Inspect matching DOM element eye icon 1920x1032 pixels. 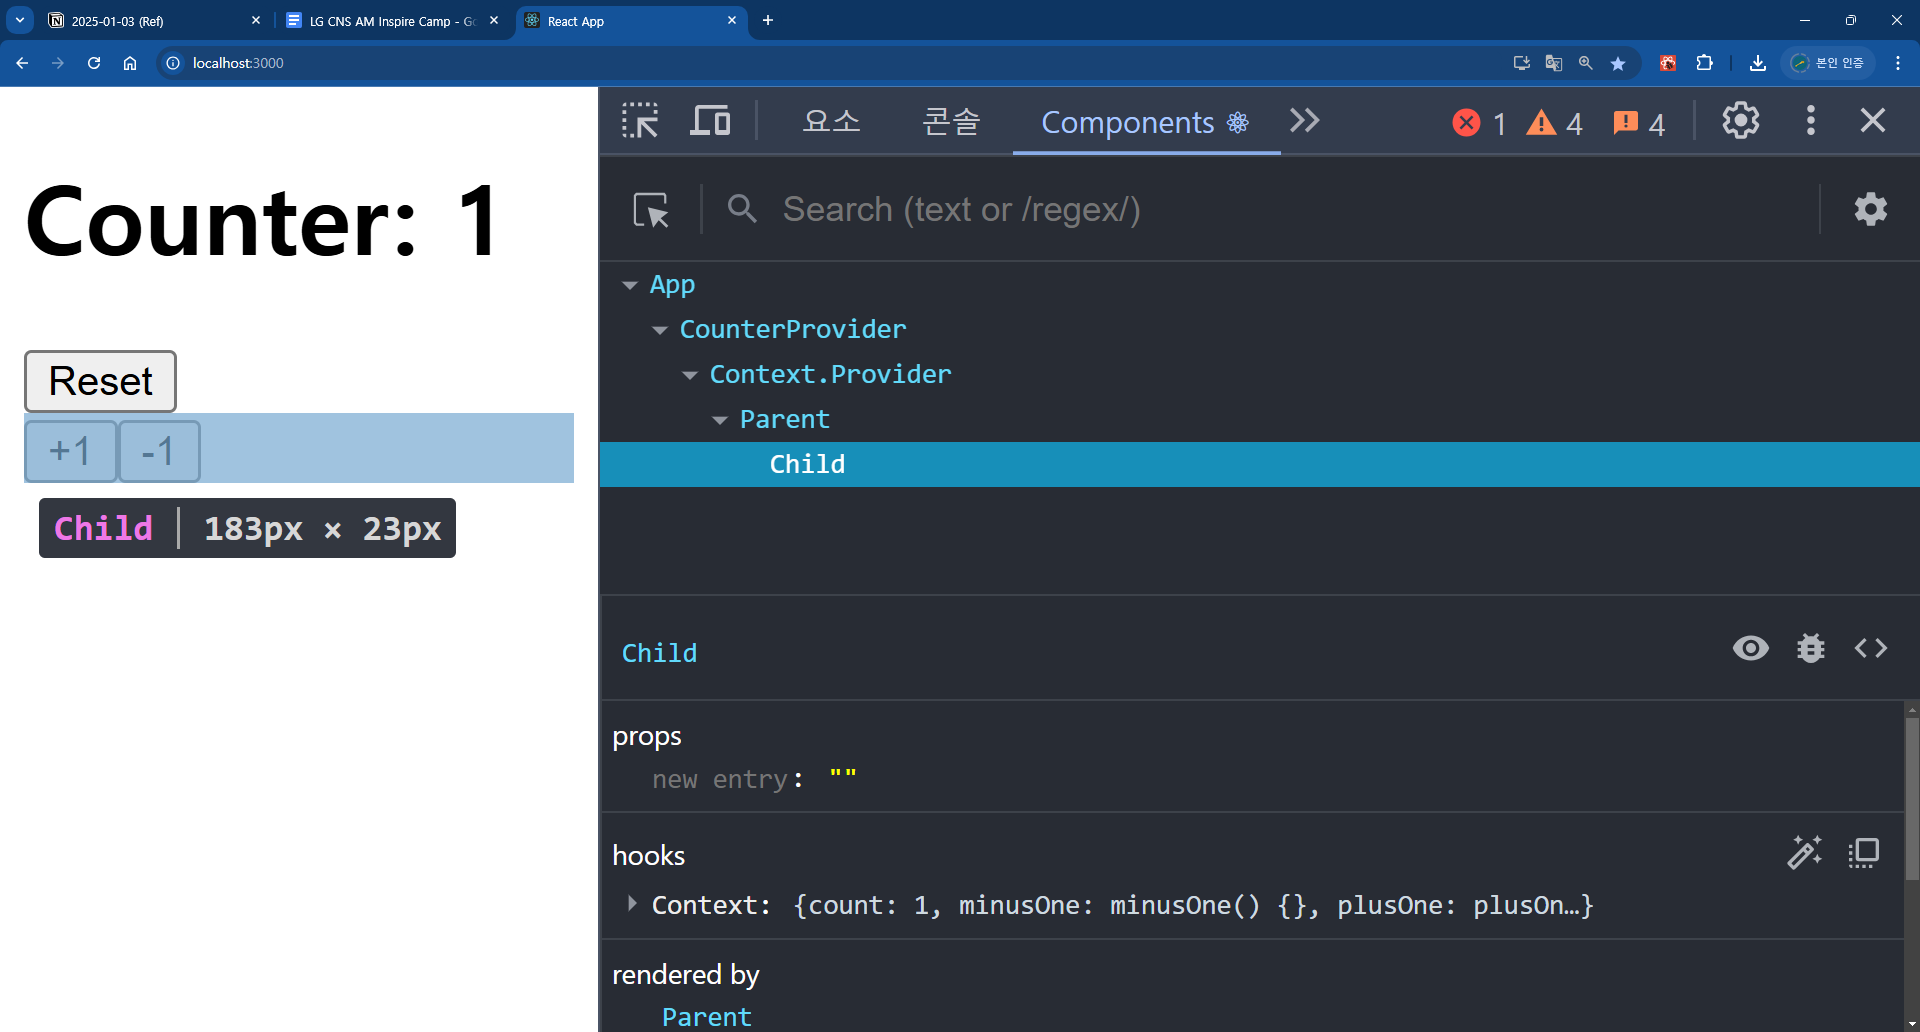click(1751, 648)
